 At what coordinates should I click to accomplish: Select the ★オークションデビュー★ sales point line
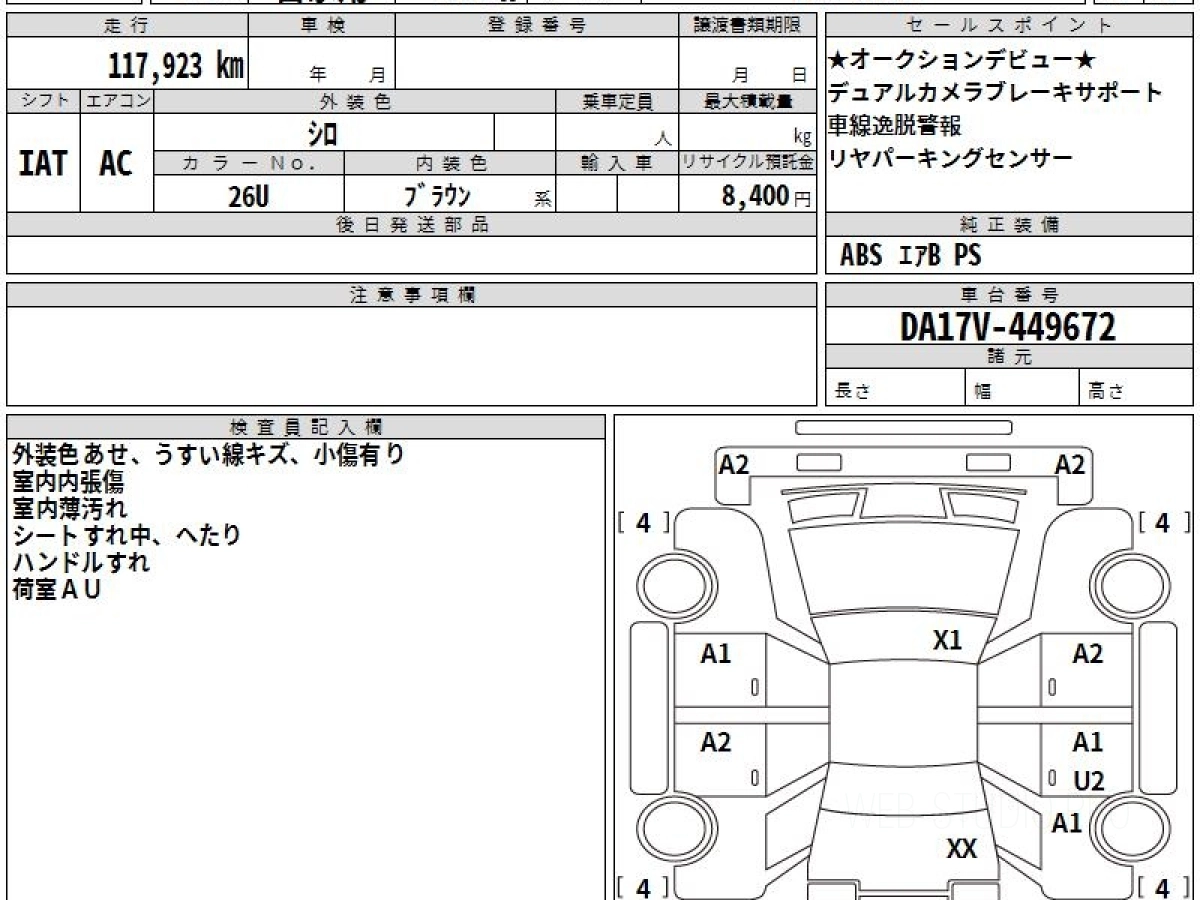pos(962,61)
